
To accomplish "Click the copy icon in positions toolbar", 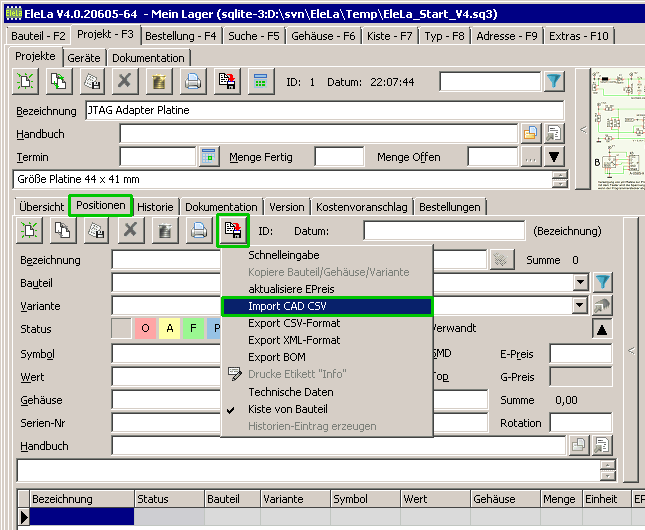I will pos(62,231).
